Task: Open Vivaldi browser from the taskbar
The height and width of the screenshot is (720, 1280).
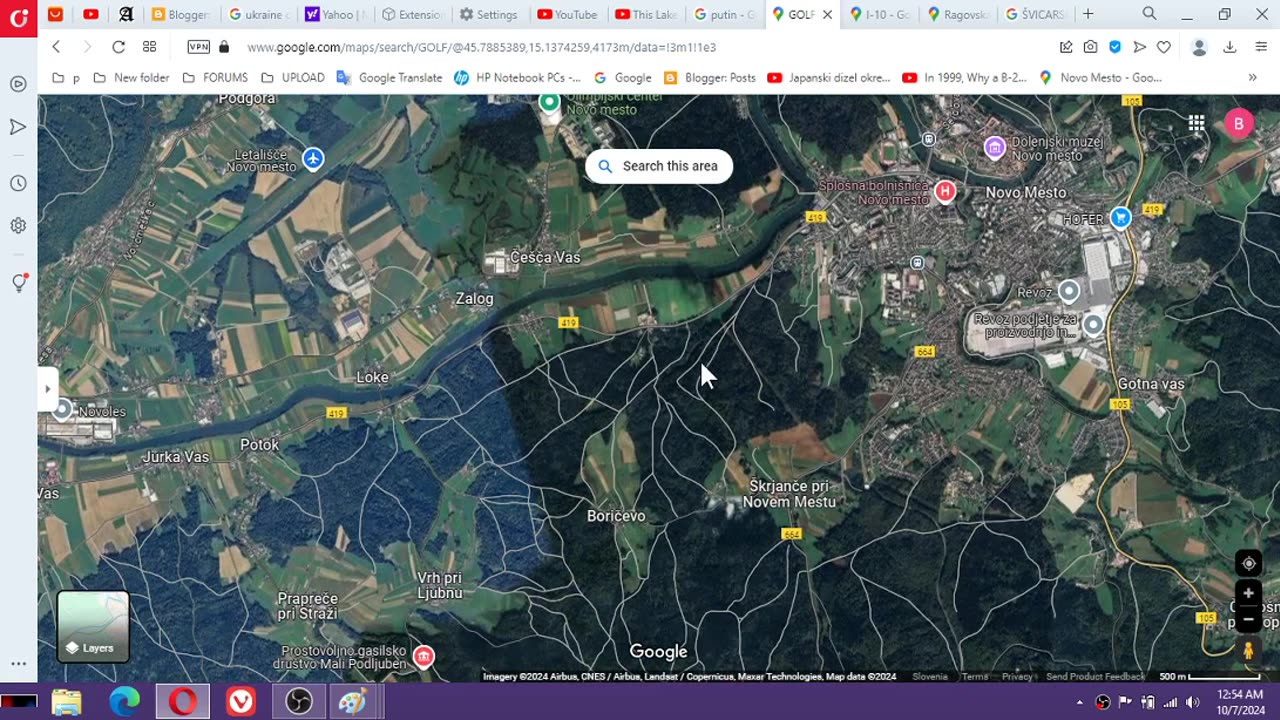Action: coord(241,702)
